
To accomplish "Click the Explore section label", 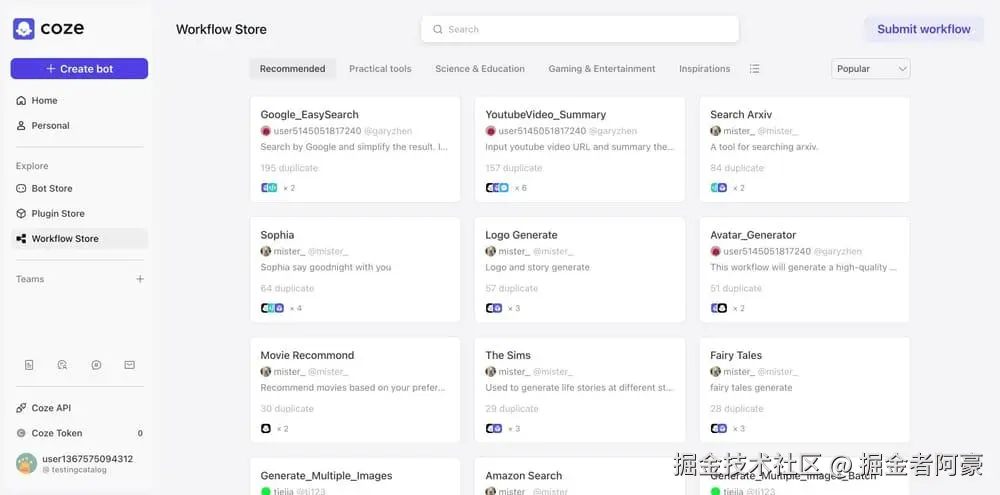I will coord(32,166).
